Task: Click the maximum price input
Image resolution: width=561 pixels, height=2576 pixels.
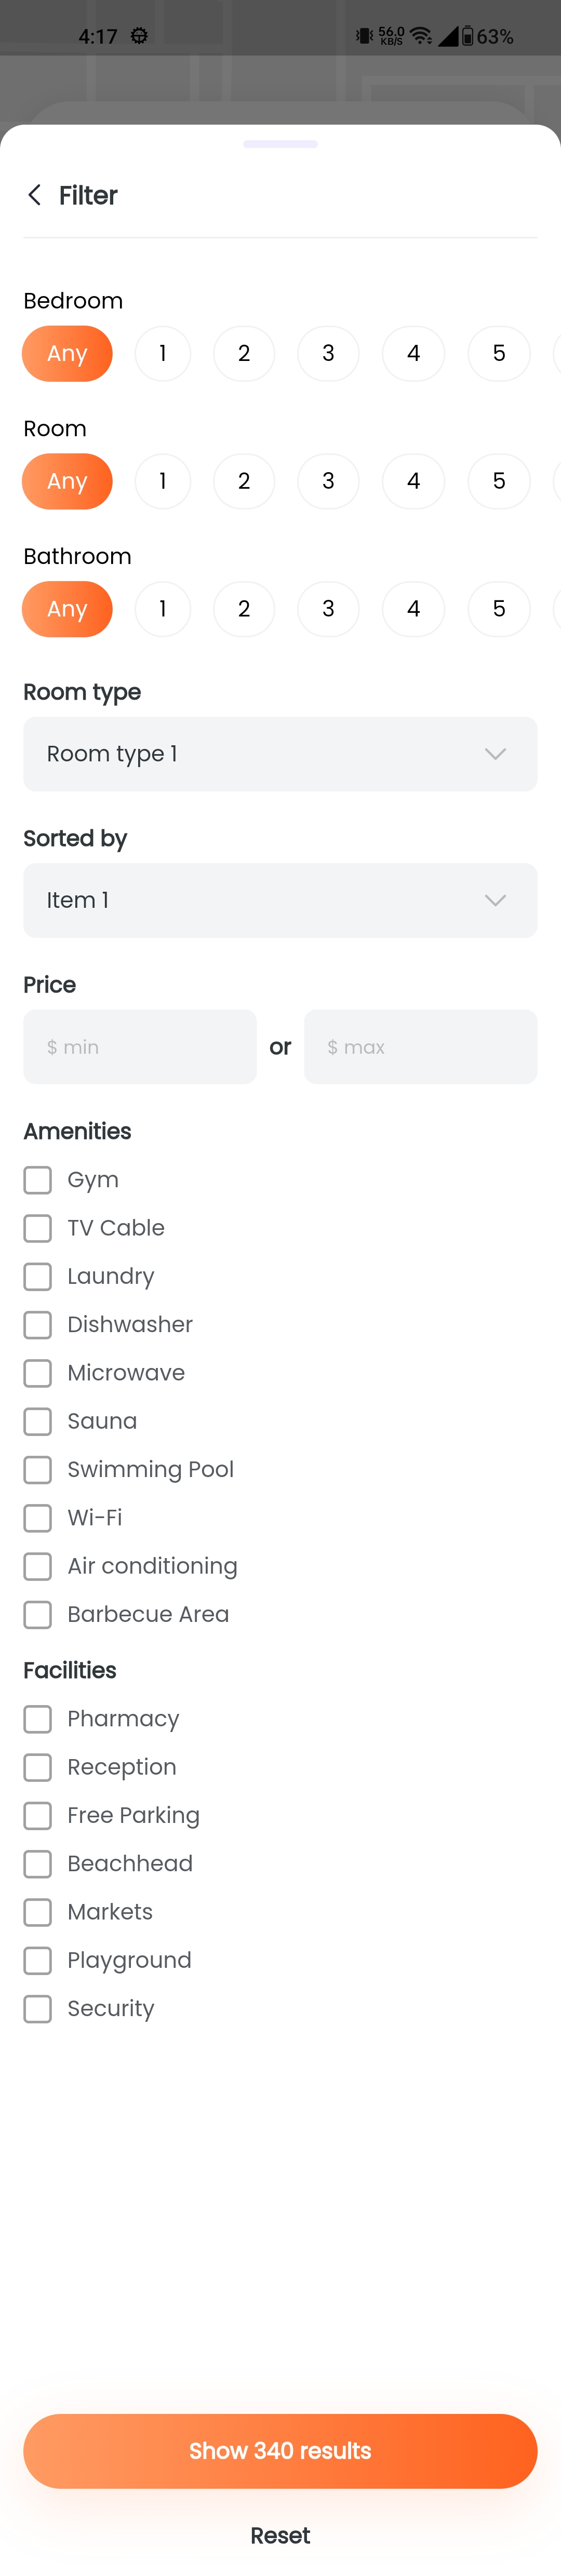Action: click(x=420, y=1047)
